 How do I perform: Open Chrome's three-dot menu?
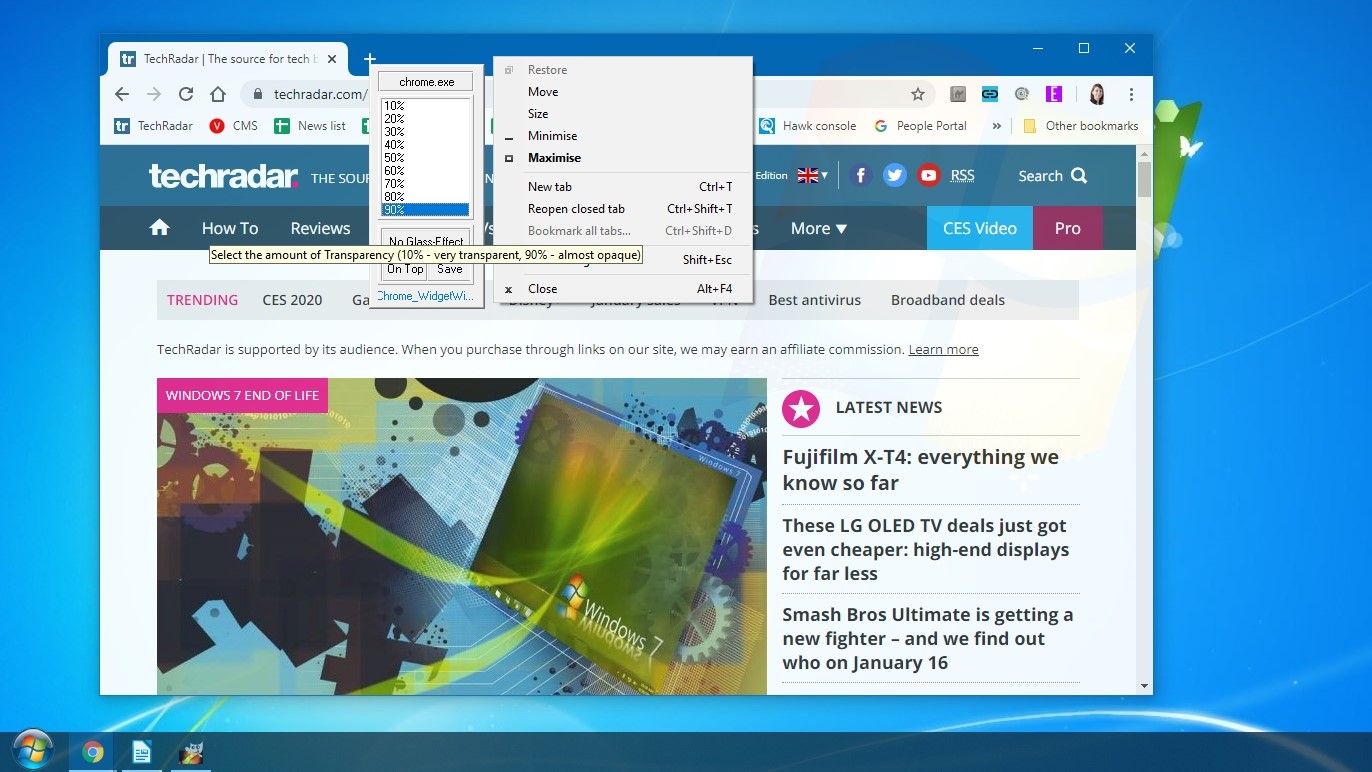1131,94
